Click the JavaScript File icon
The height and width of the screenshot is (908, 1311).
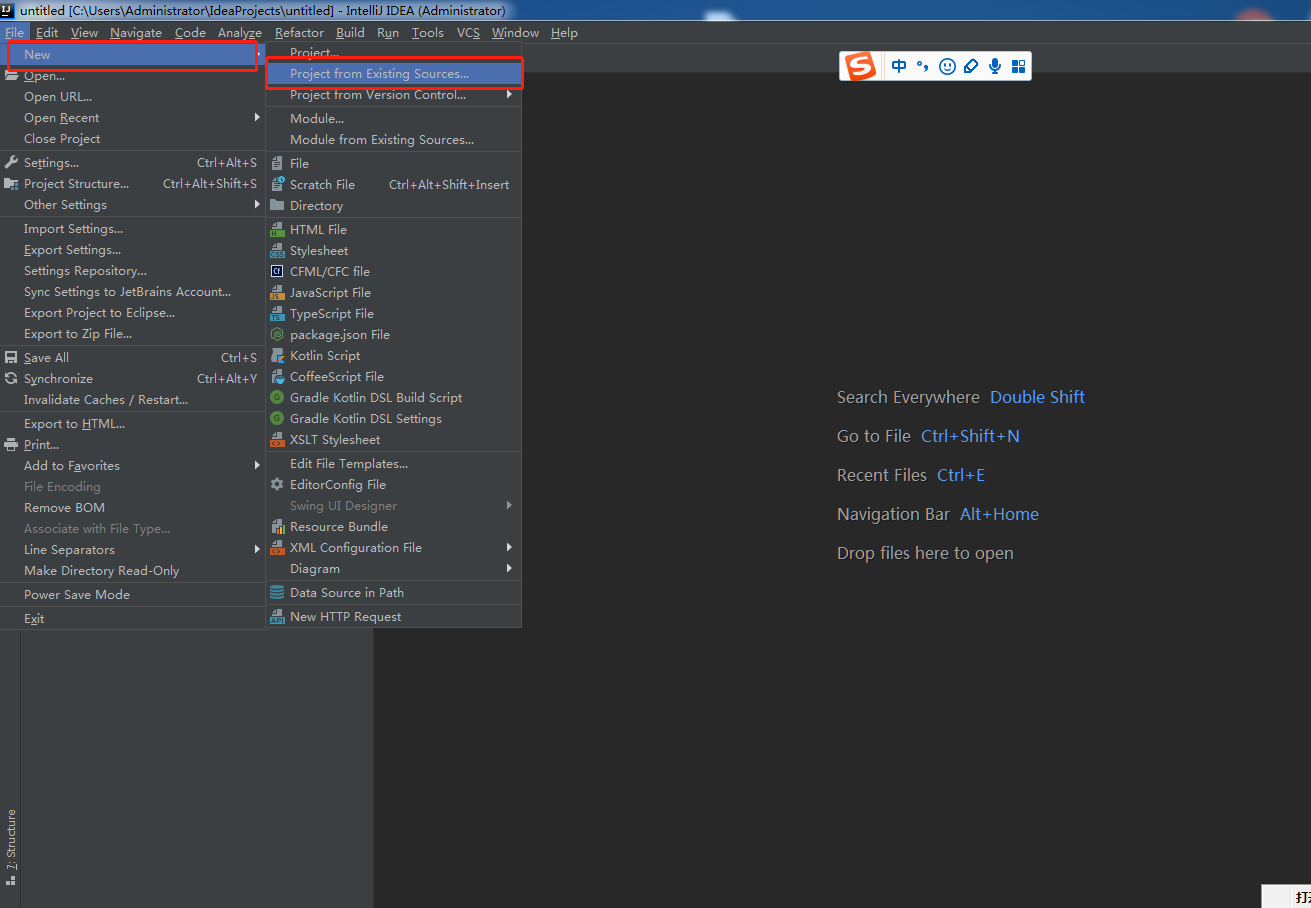pyautogui.click(x=277, y=293)
